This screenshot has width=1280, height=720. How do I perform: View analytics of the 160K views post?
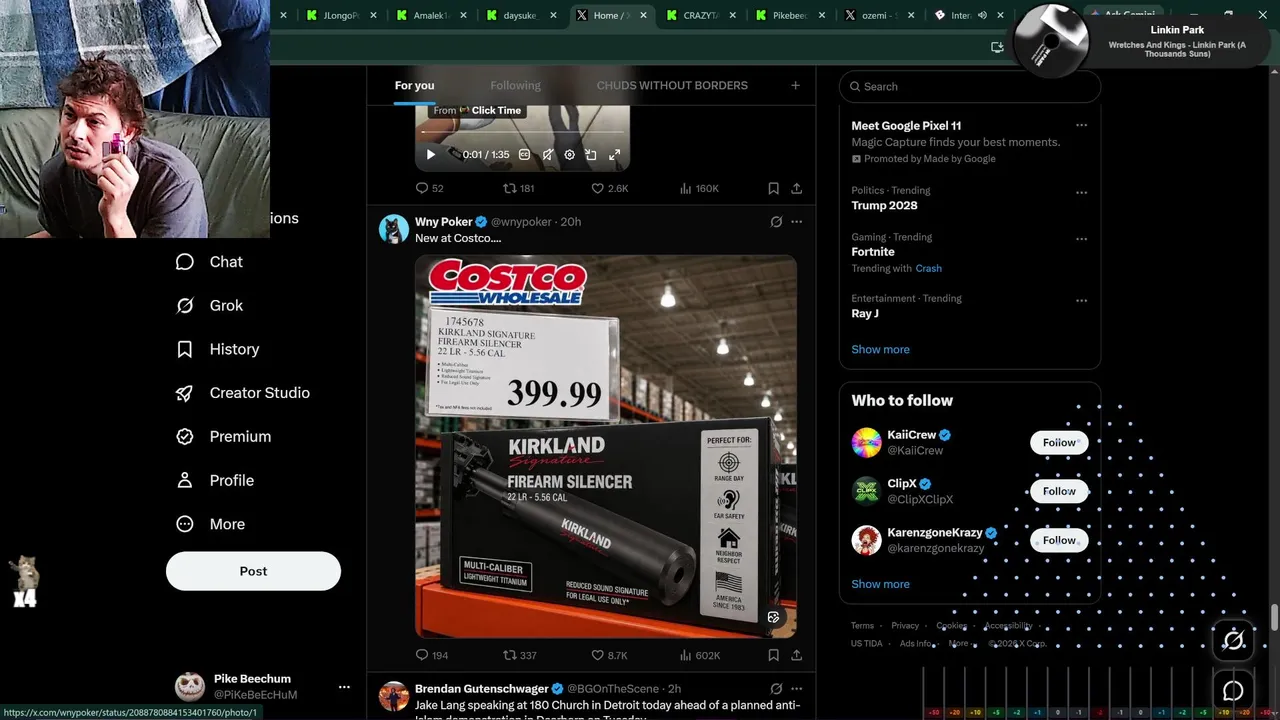pos(699,188)
